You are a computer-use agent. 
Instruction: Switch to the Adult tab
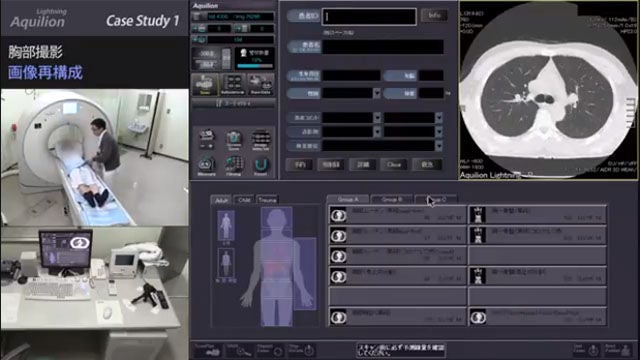pyautogui.click(x=221, y=200)
